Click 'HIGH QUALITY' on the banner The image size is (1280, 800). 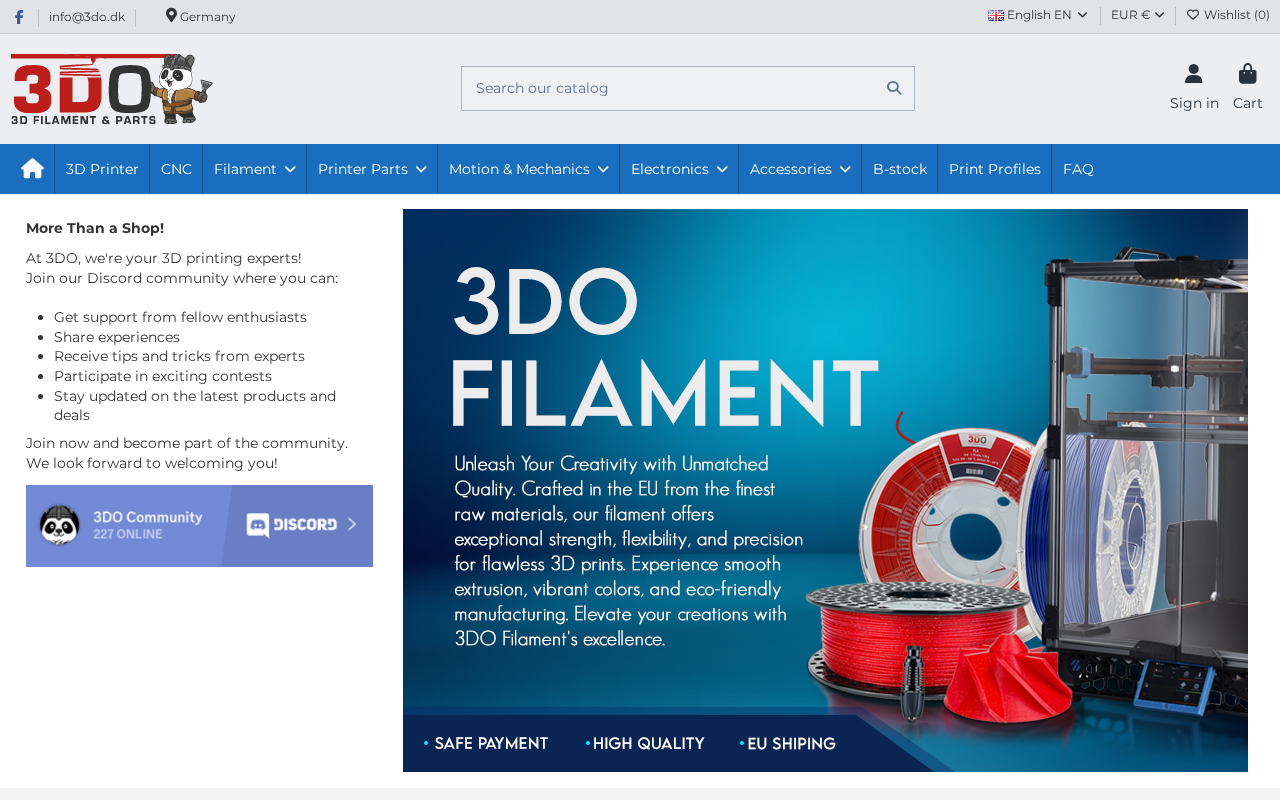[648, 743]
